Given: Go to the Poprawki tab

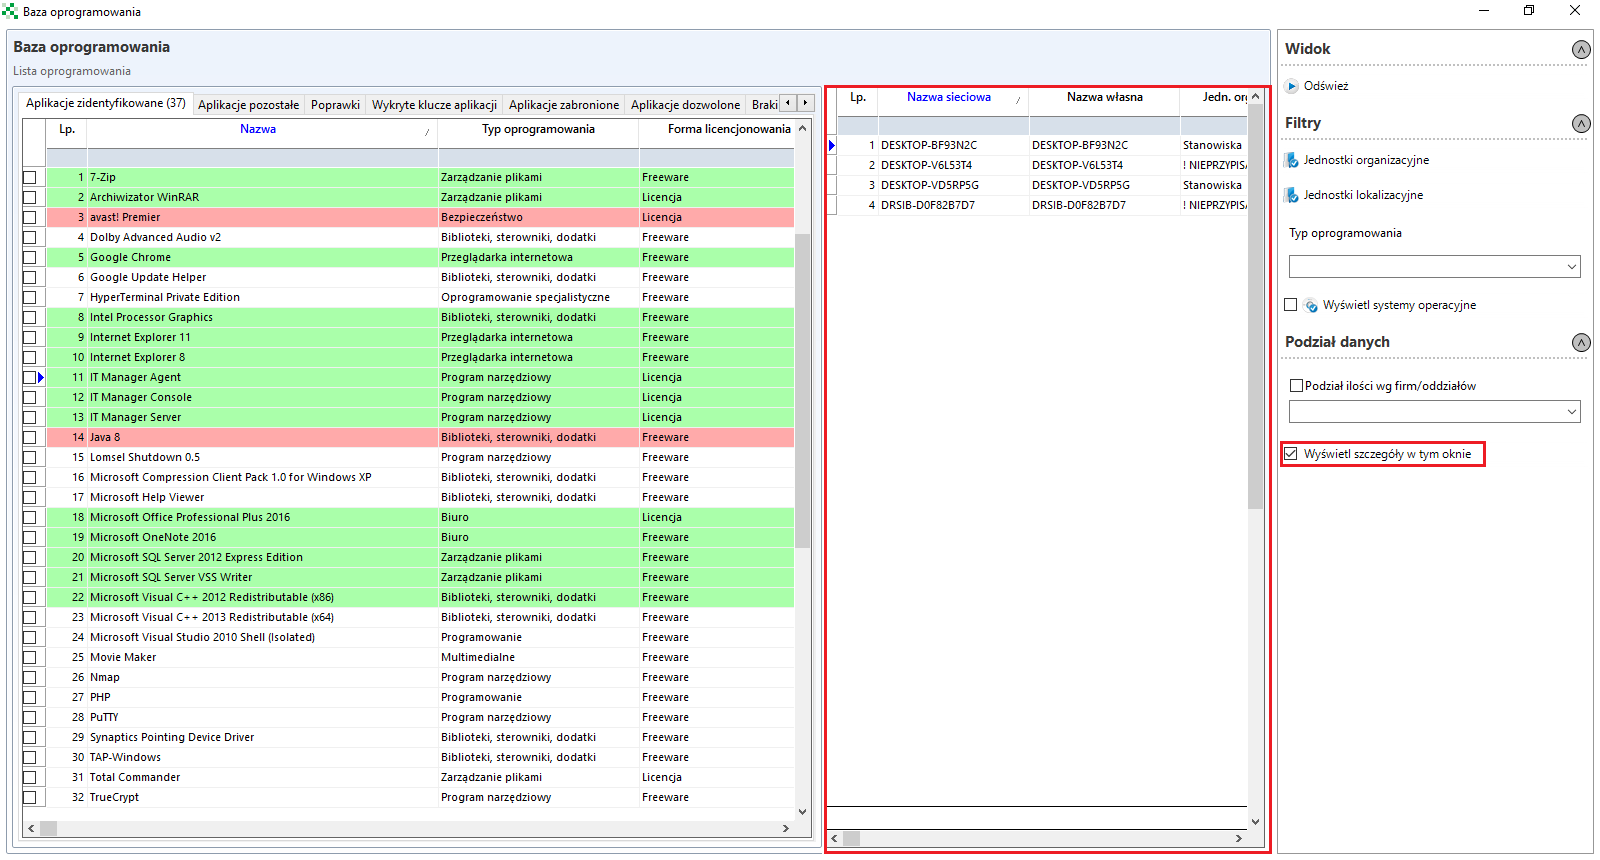Looking at the screenshot, I should (x=335, y=105).
